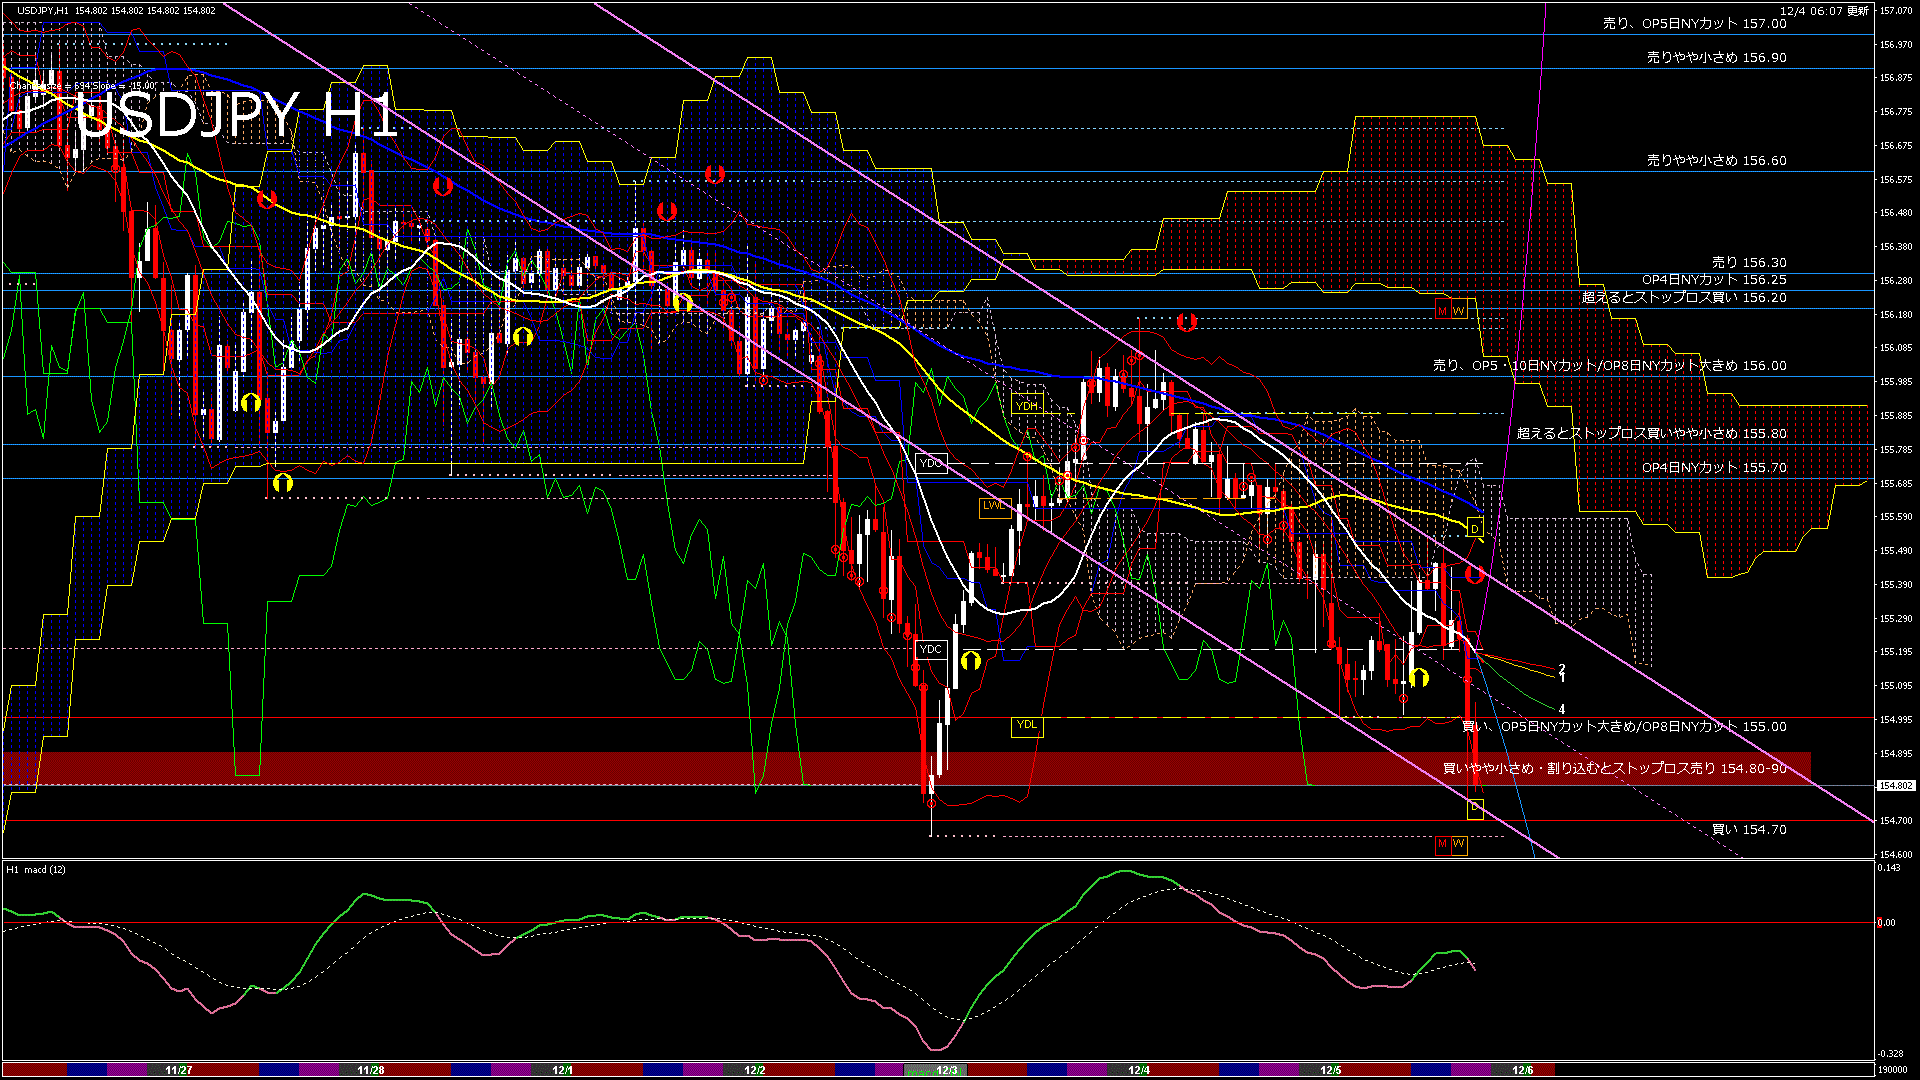Click the 買い 154.70 level label
This screenshot has width=1920, height=1080.
click(1748, 830)
